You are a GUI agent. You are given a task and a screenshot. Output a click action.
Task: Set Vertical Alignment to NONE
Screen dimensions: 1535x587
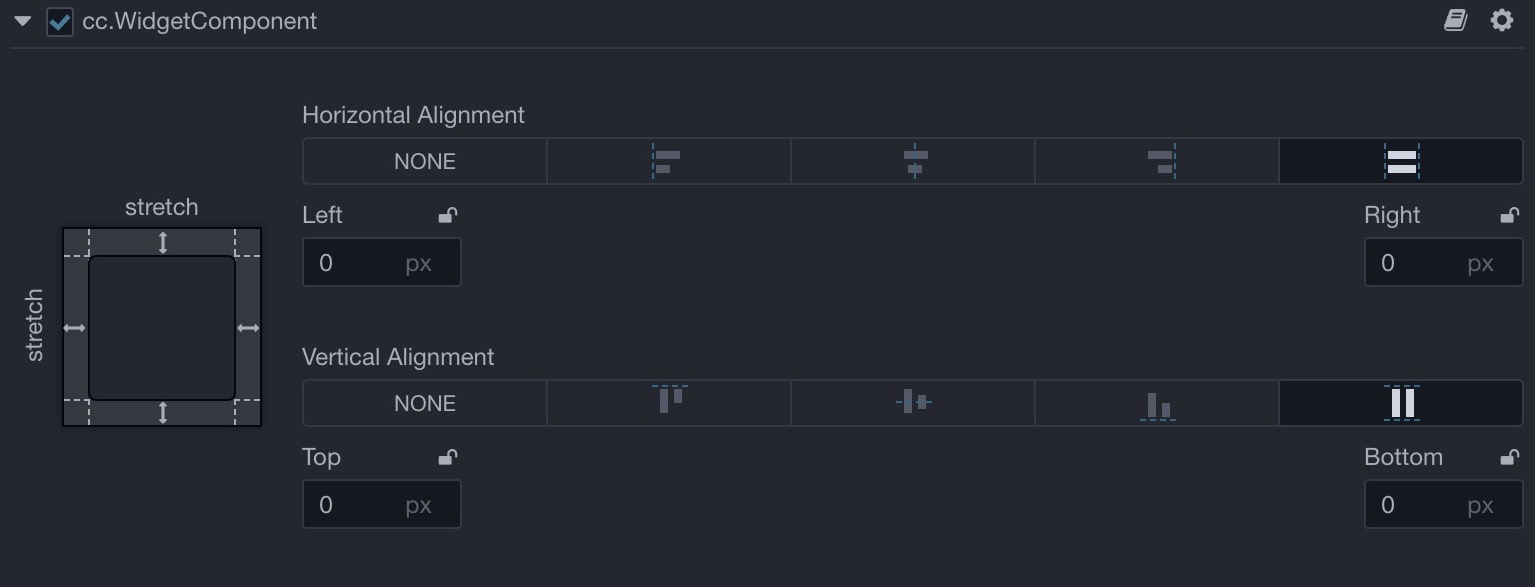click(x=425, y=403)
